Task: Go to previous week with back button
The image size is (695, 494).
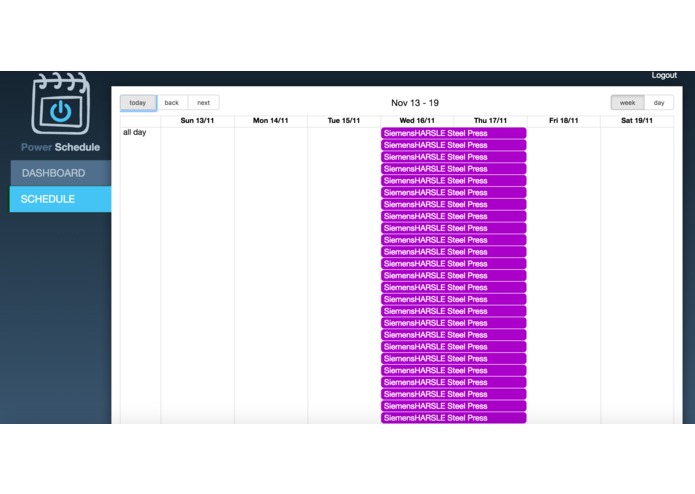Action: 172,103
